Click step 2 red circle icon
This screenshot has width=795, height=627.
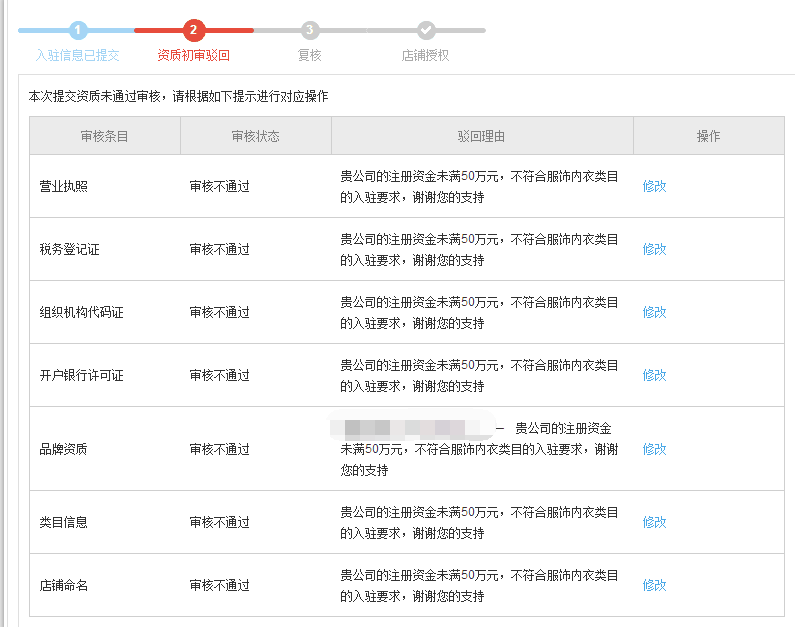coord(194,31)
